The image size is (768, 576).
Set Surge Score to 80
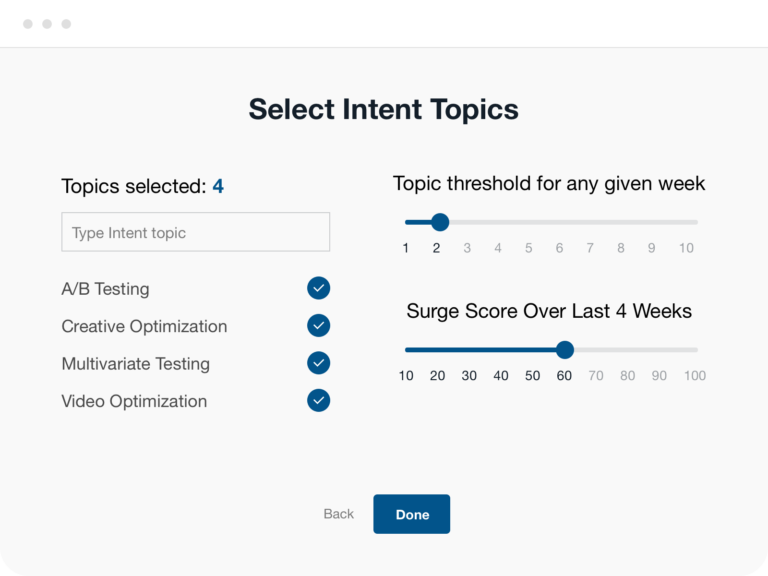pos(627,376)
